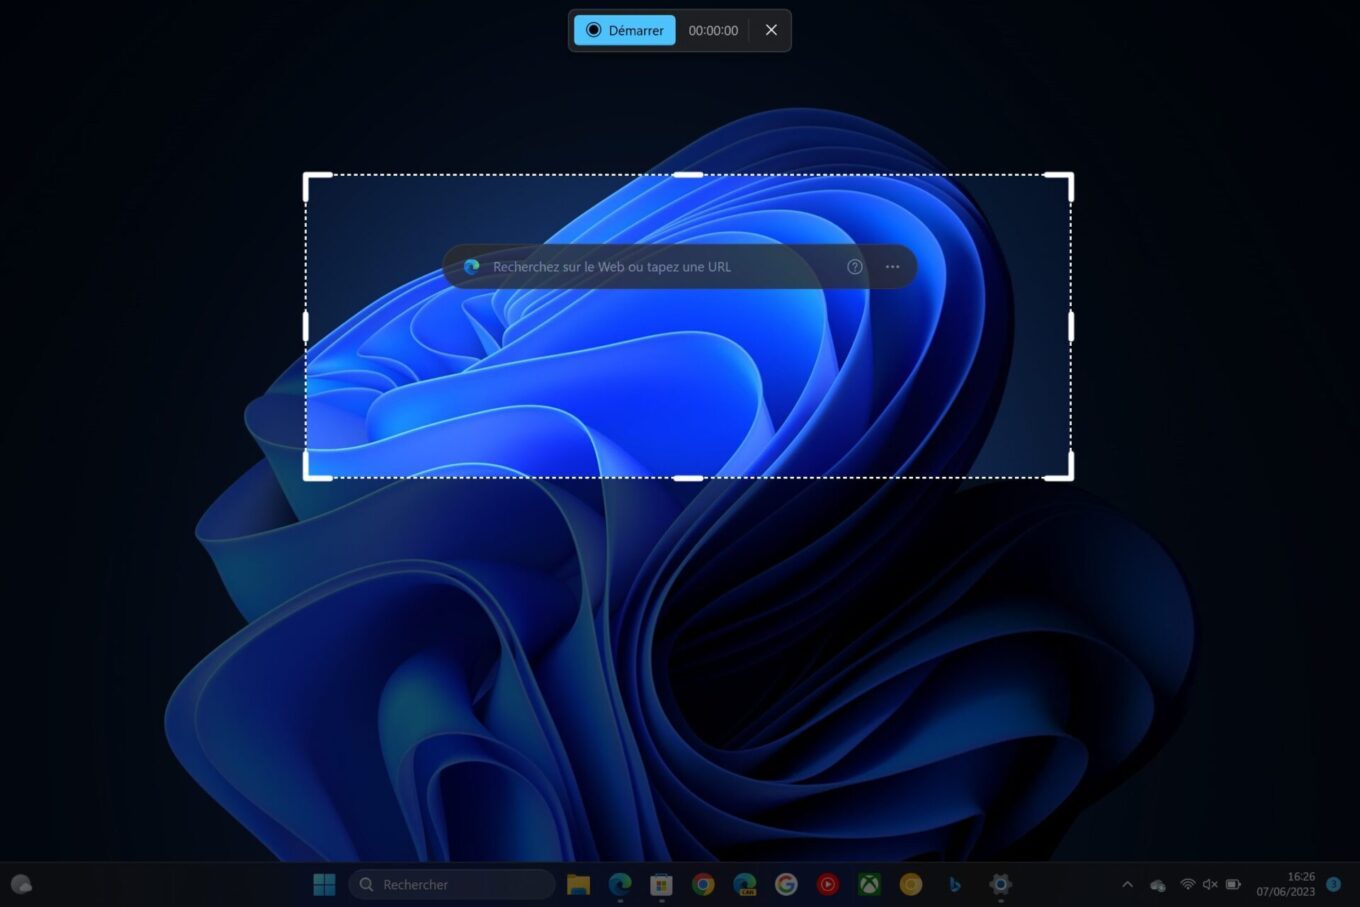Open the yellow circular app icon in taskbar
This screenshot has width=1360, height=907.
911,884
